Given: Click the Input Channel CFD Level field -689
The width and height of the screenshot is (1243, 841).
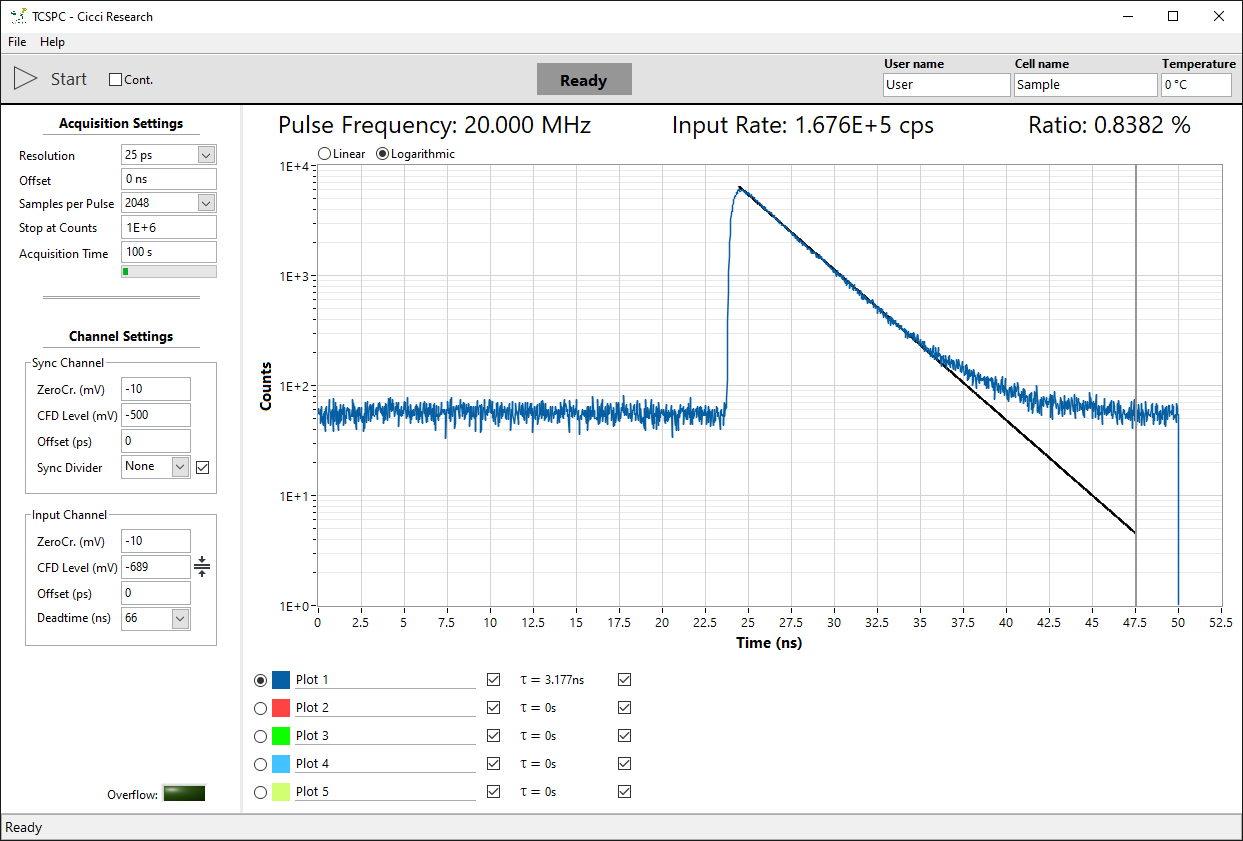Looking at the screenshot, I should [x=156, y=567].
